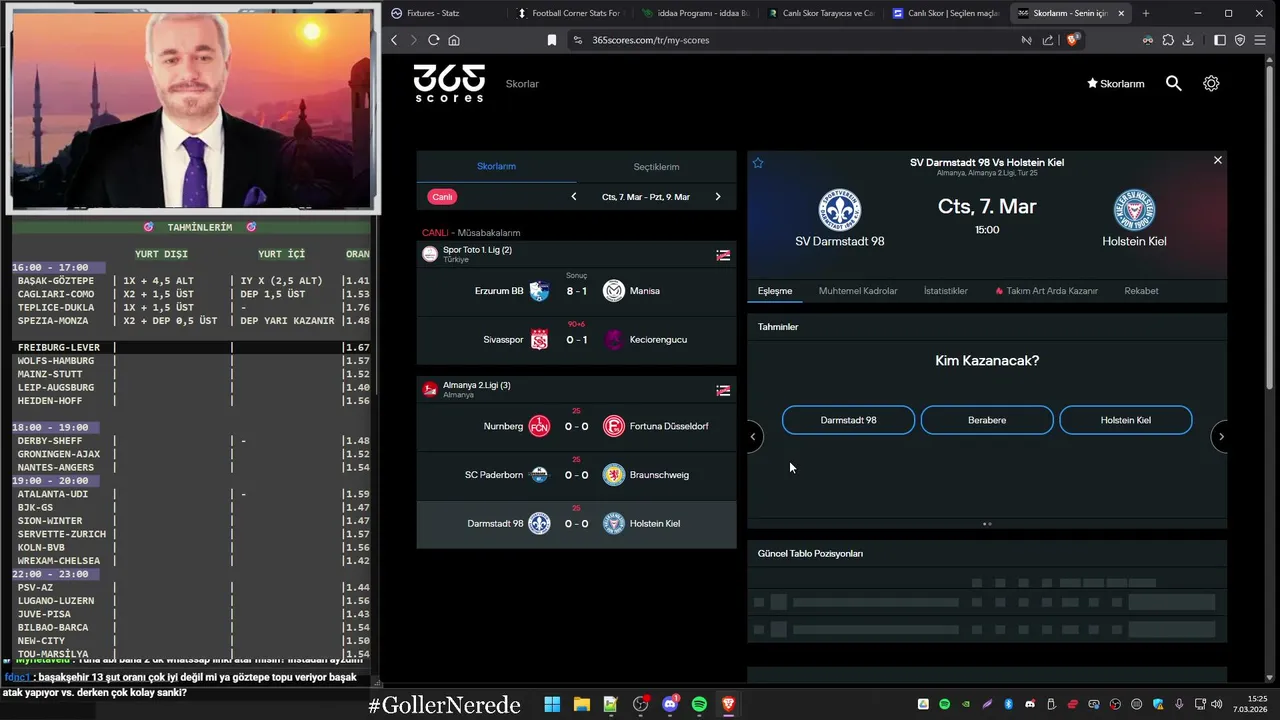Toggle the Canlı live filter
This screenshot has height=720, width=1280.
[x=442, y=197]
